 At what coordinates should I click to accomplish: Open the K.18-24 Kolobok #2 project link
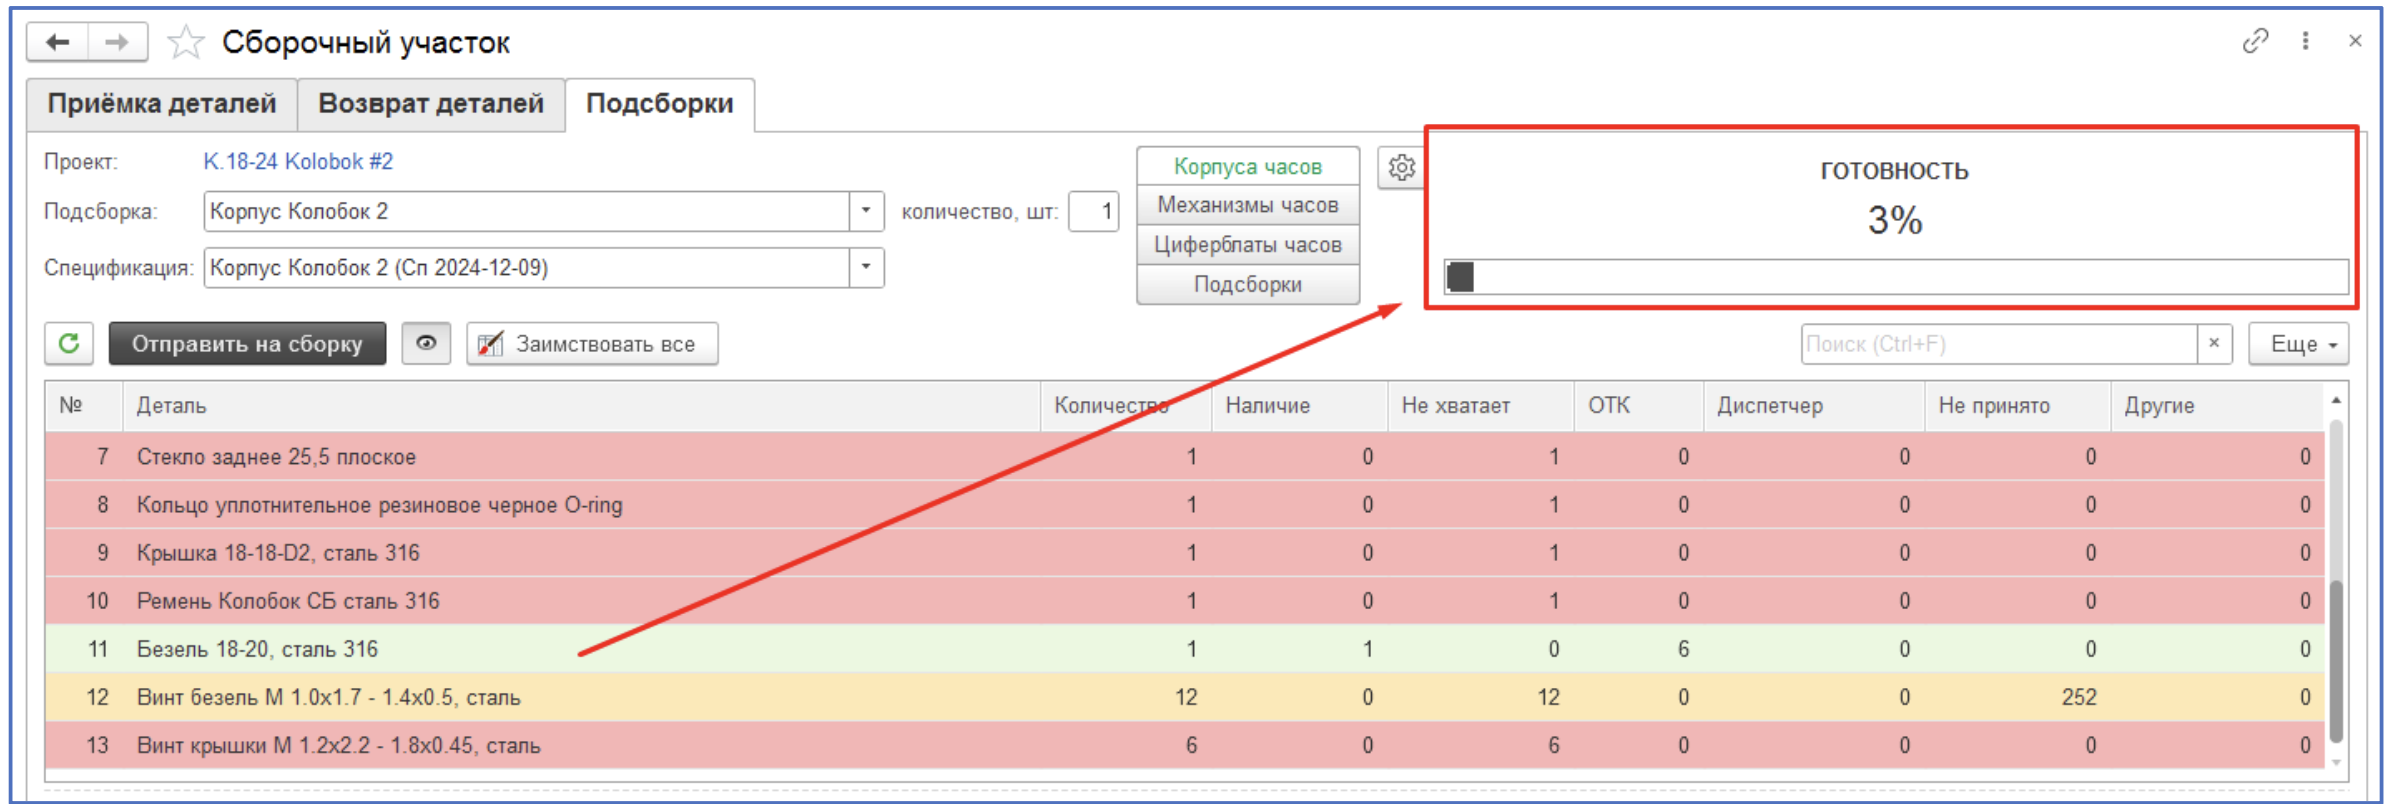pos(298,162)
